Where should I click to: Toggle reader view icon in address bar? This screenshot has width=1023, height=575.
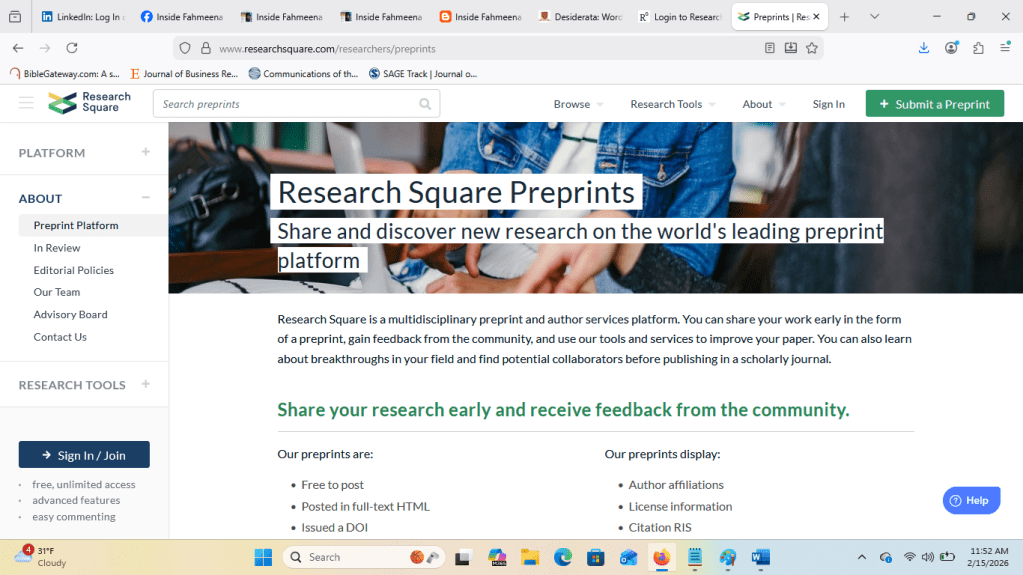(x=770, y=48)
